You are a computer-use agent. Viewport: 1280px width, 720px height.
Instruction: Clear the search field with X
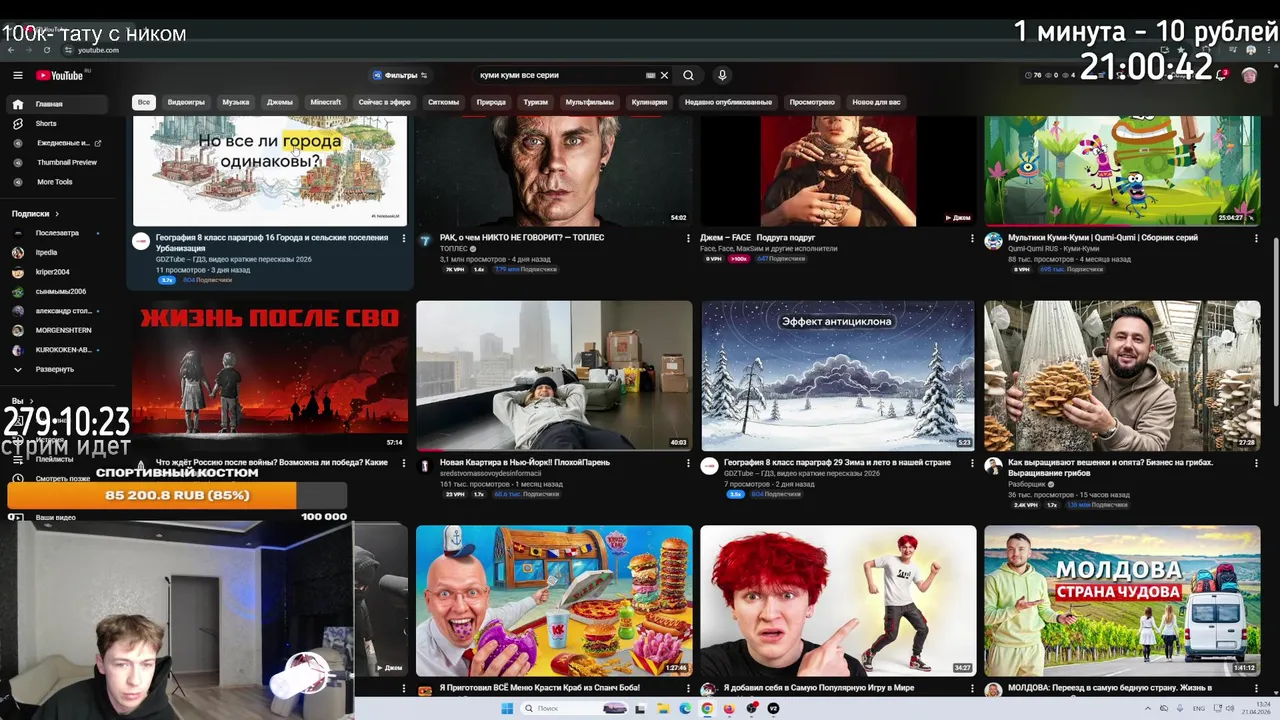click(664, 75)
